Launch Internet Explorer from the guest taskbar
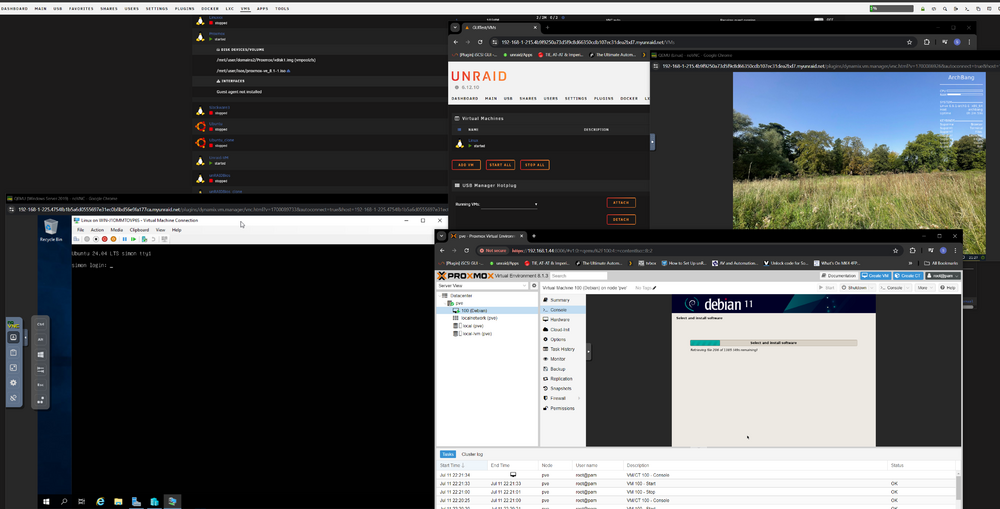Screen dimensions: 1000x509 [100, 502]
